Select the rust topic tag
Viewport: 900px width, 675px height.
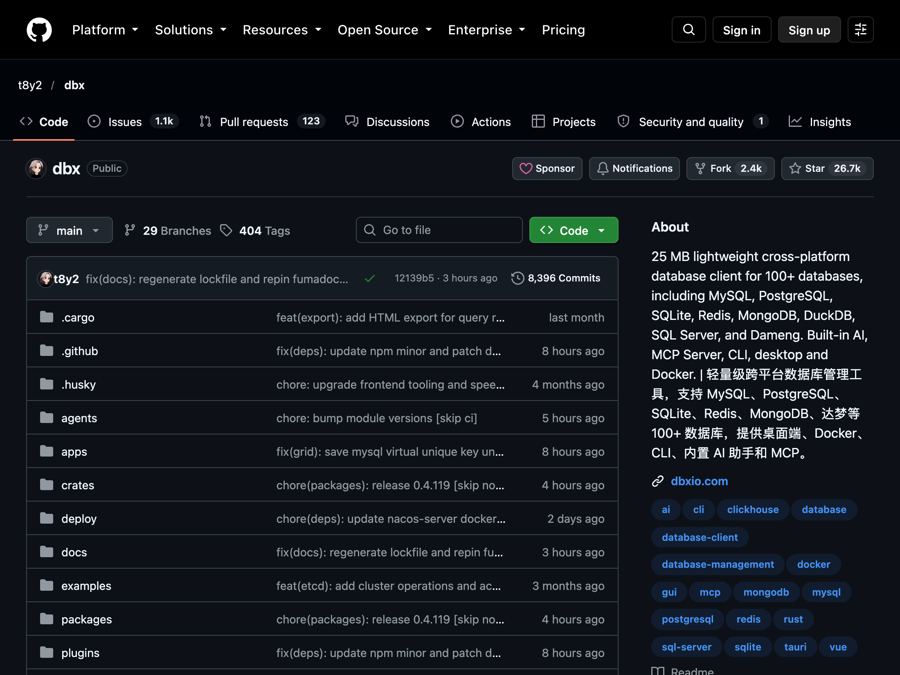tap(793, 619)
